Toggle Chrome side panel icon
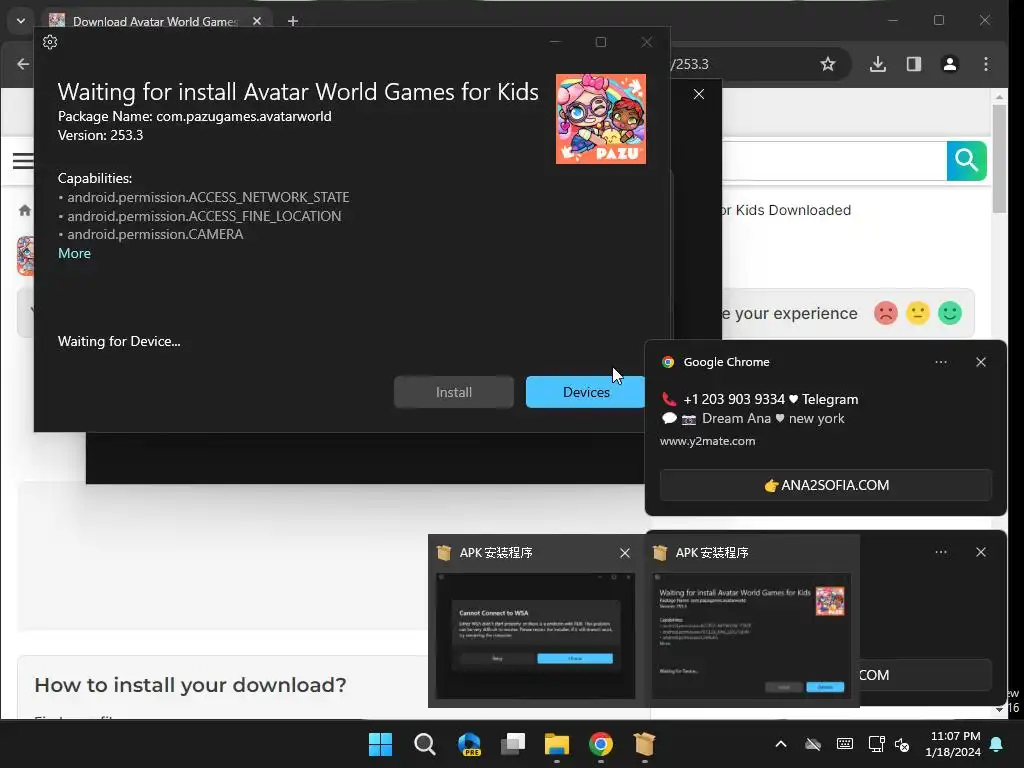Screen dimensions: 1024x768 [914, 64]
